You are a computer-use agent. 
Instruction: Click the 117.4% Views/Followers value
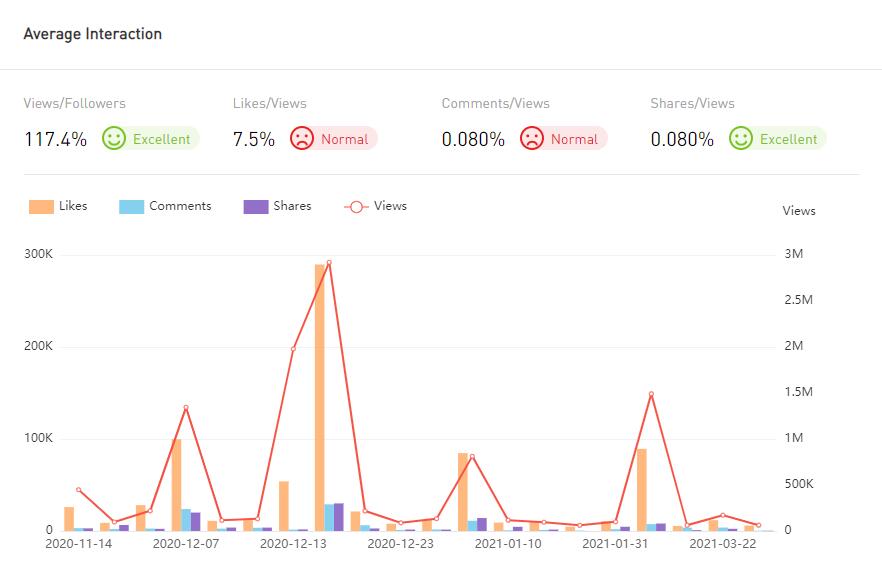(x=55, y=139)
